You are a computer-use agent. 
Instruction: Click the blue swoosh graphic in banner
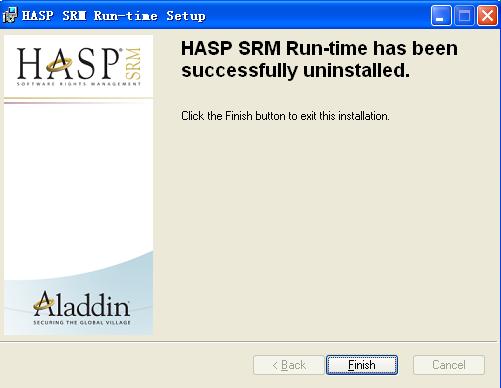pos(79,293)
